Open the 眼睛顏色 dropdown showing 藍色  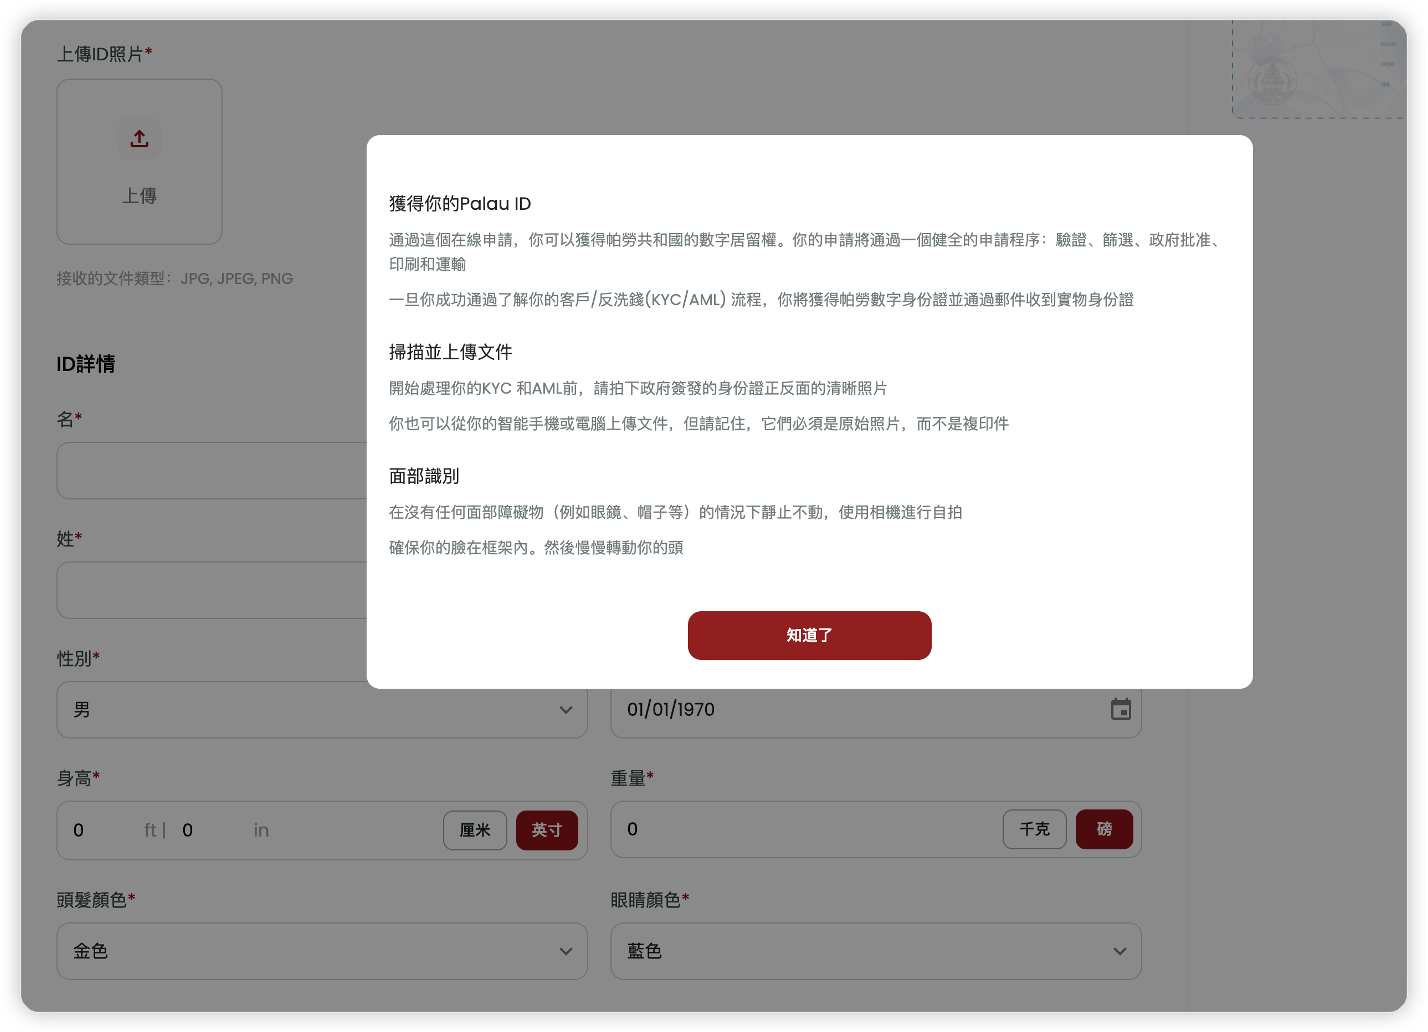pyautogui.click(x=876, y=951)
